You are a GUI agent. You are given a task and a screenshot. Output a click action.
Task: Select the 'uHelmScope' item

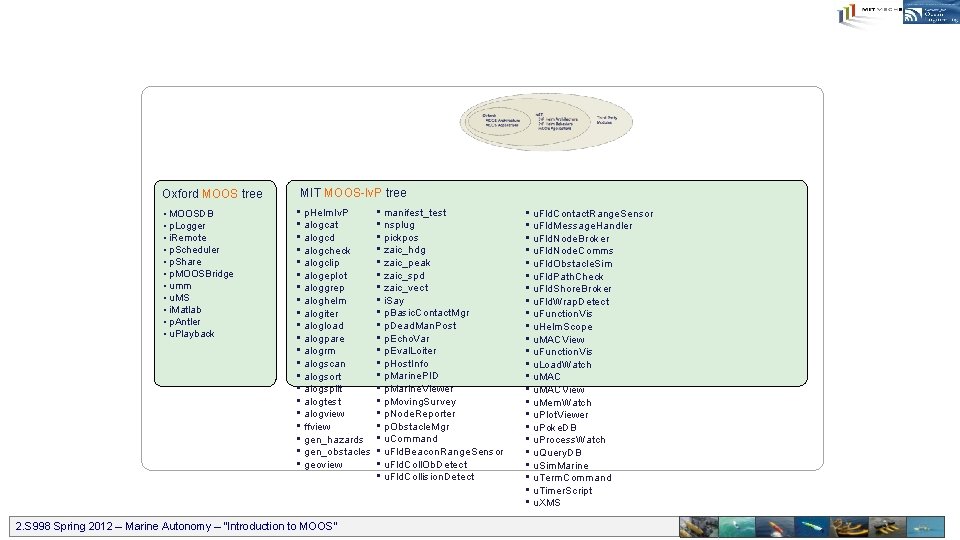tap(563, 327)
